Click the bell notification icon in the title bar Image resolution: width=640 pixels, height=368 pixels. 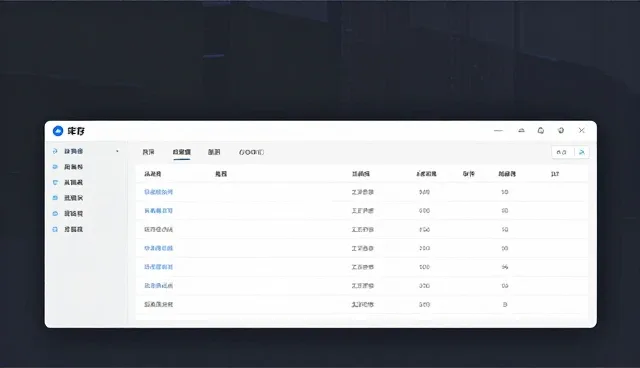(x=541, y=131)
